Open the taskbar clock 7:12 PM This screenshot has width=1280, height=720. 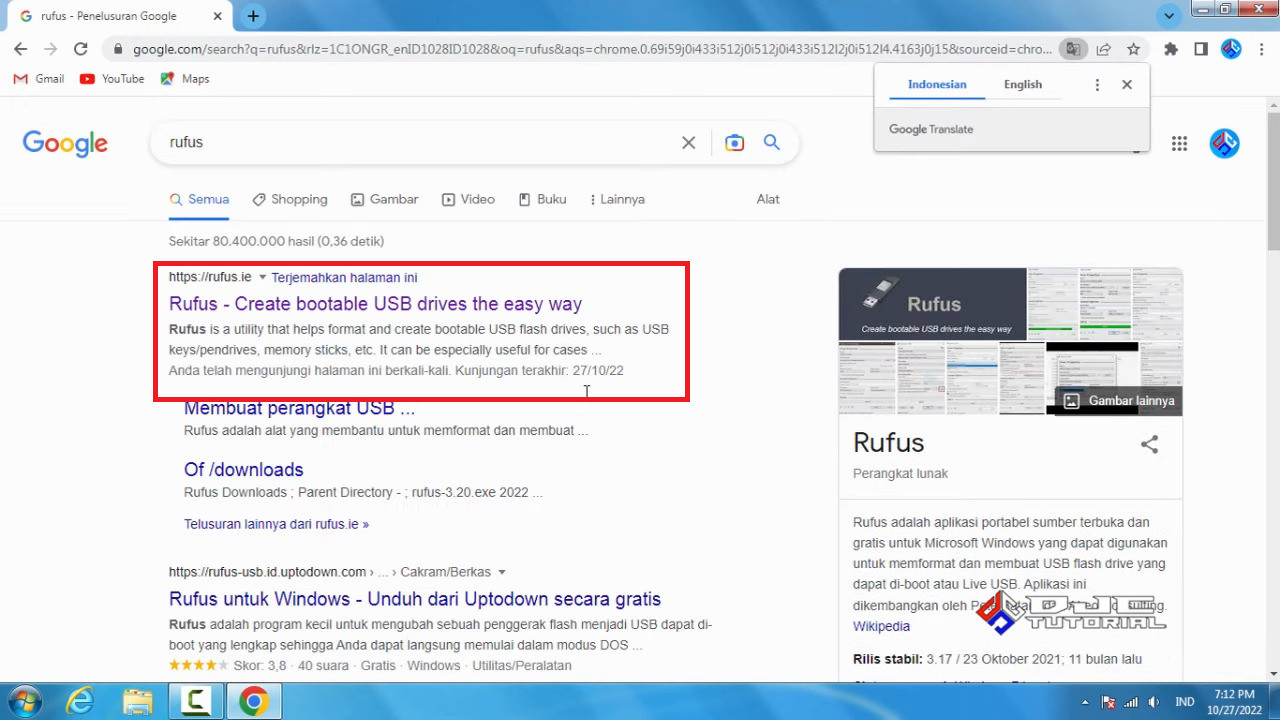[1234, 701]
